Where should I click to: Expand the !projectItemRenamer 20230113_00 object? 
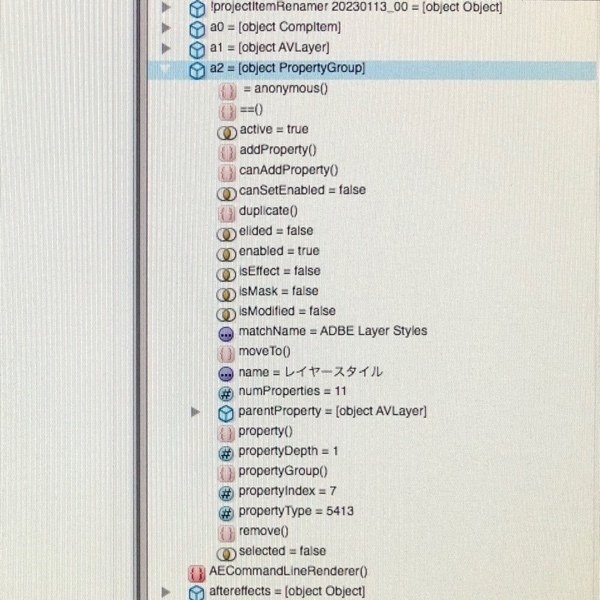166,7
